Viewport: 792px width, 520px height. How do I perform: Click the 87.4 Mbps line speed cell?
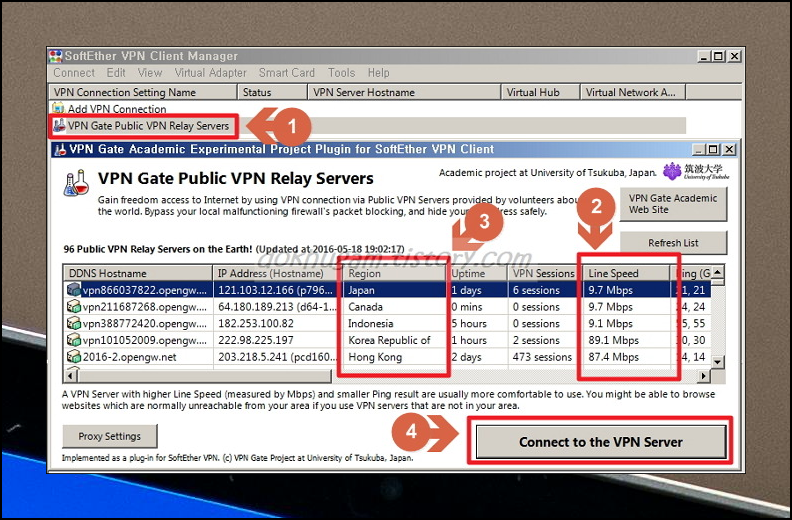pos(626,357)
